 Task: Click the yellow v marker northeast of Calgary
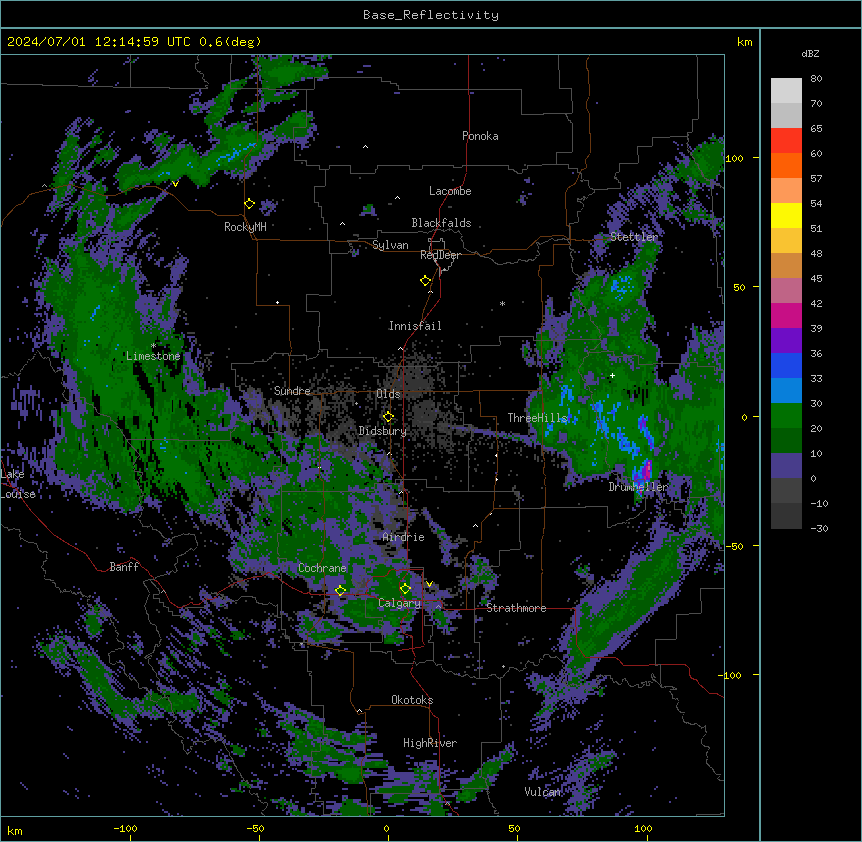pyautogui.click(x=429, y=584)
